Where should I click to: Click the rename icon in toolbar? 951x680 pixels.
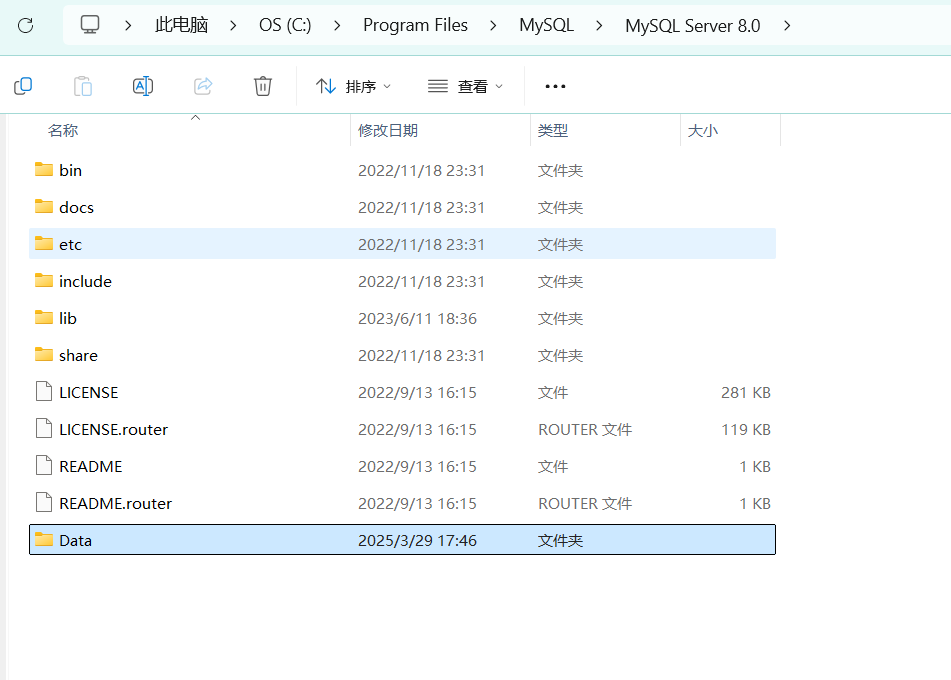coord(143,86)
